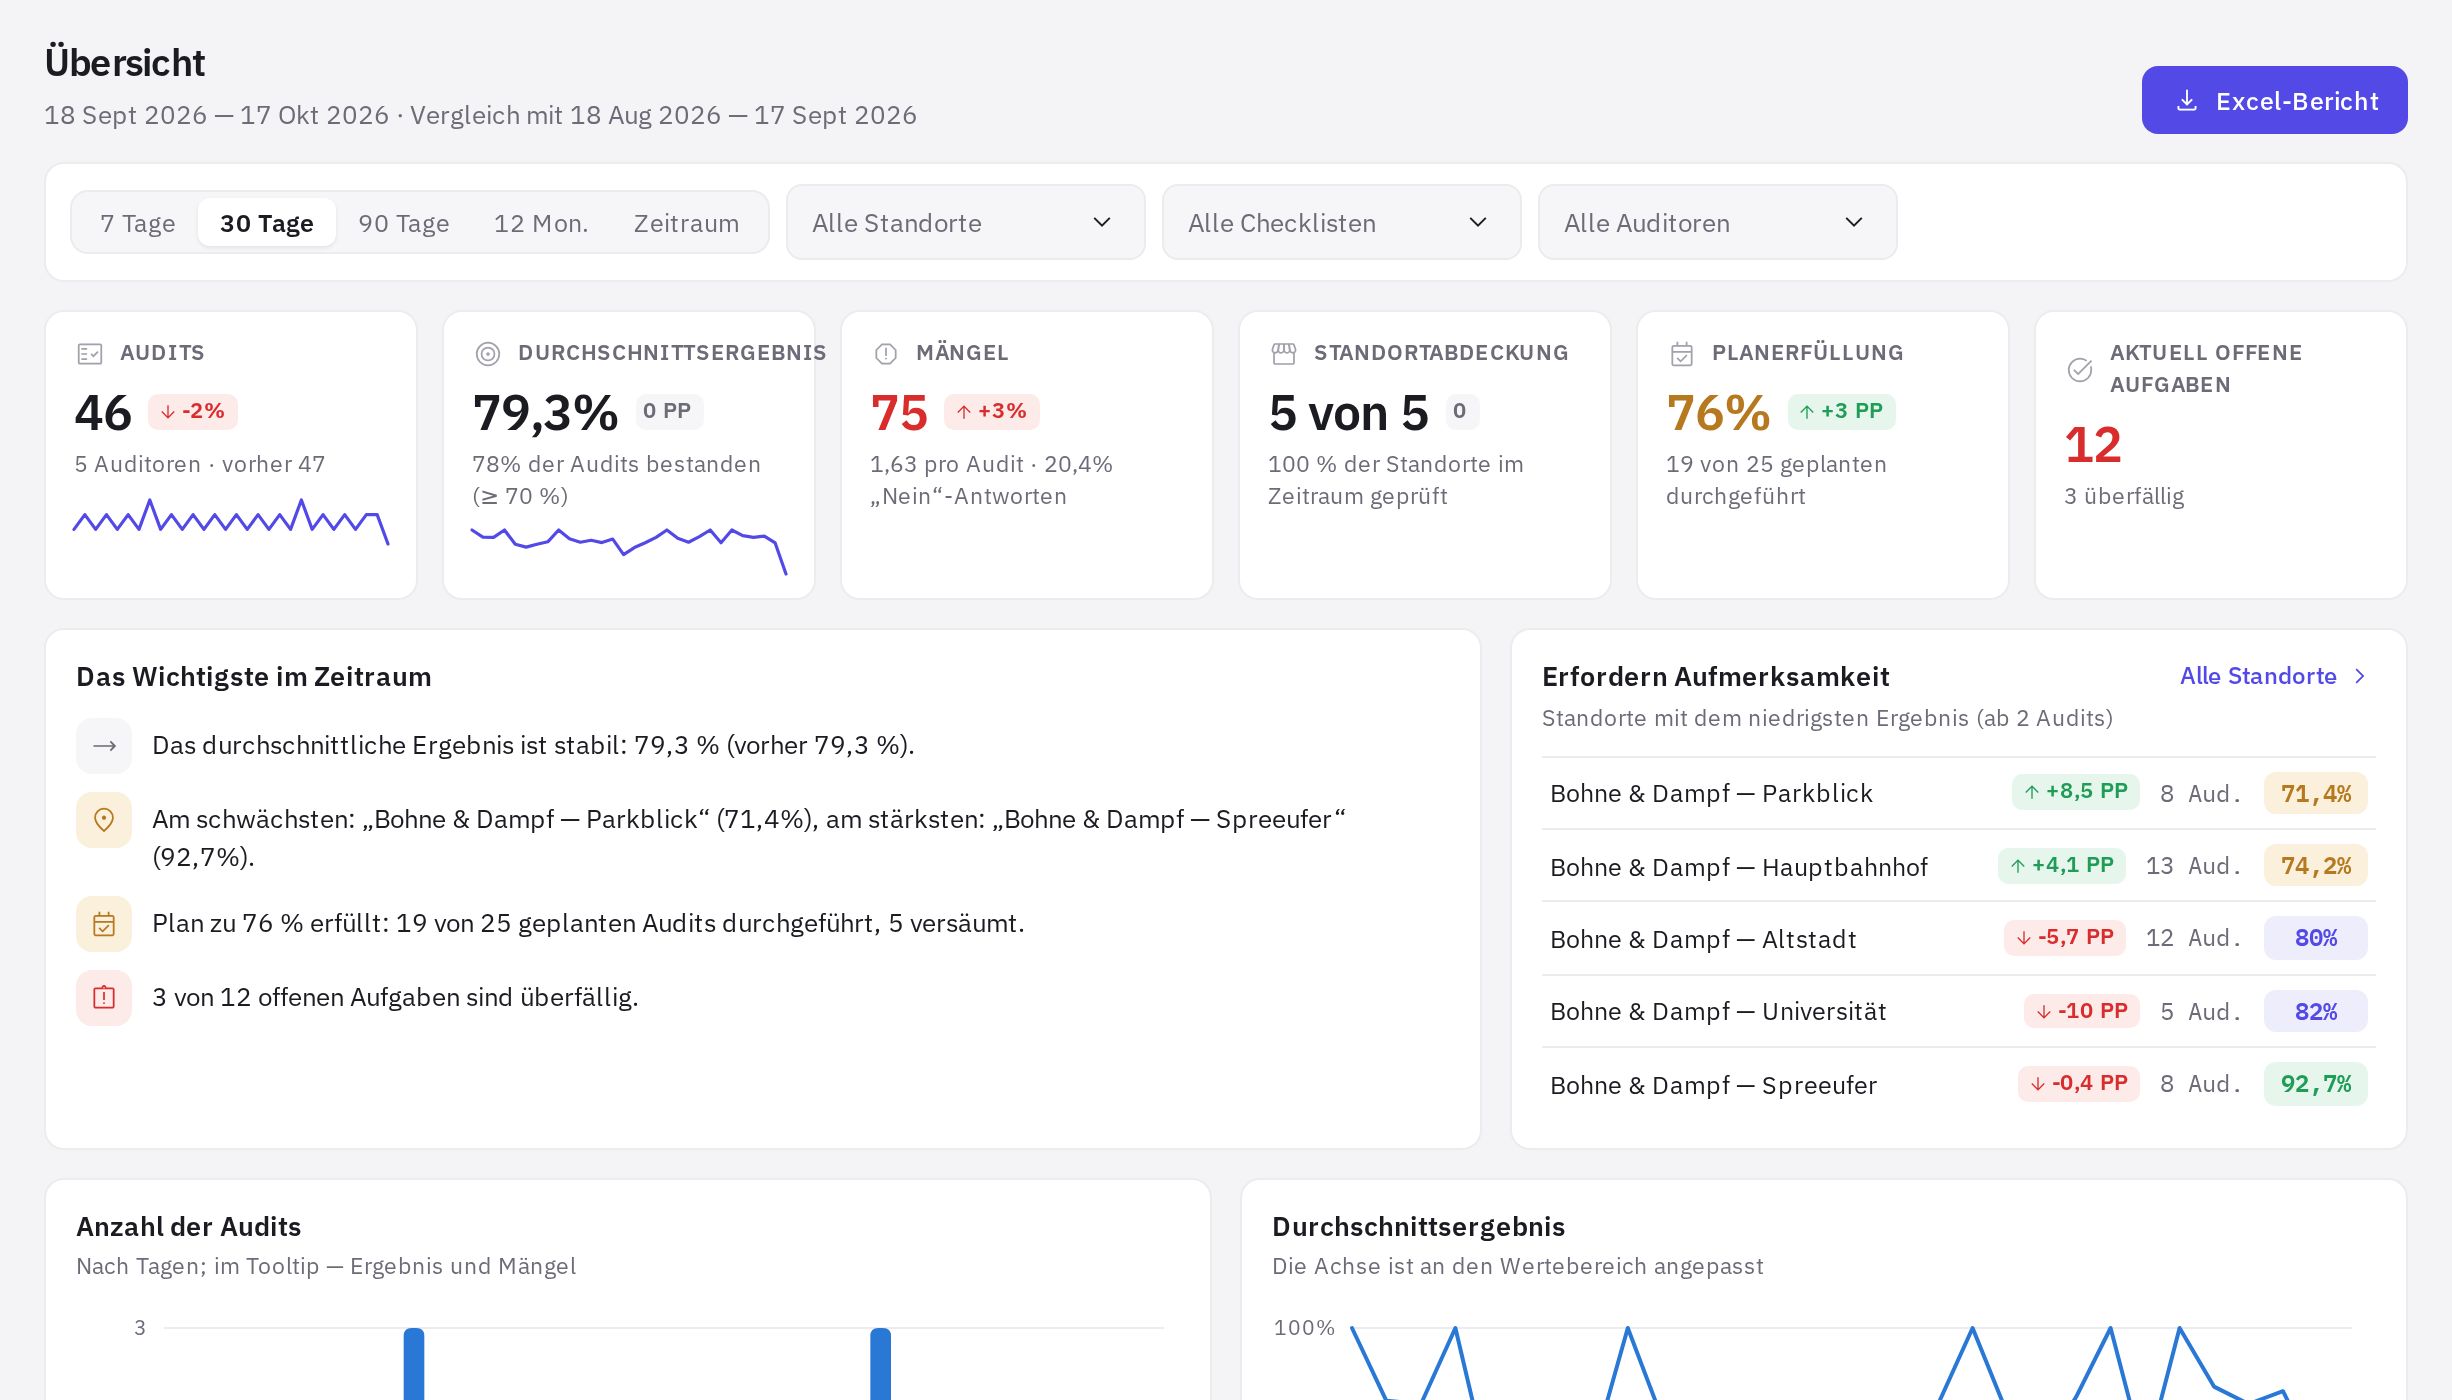This screenshot has height=1400, width=2452.
Task: Open the Bohne & Dampf — Hauptbahnhof row
Action: [1959, 867]
